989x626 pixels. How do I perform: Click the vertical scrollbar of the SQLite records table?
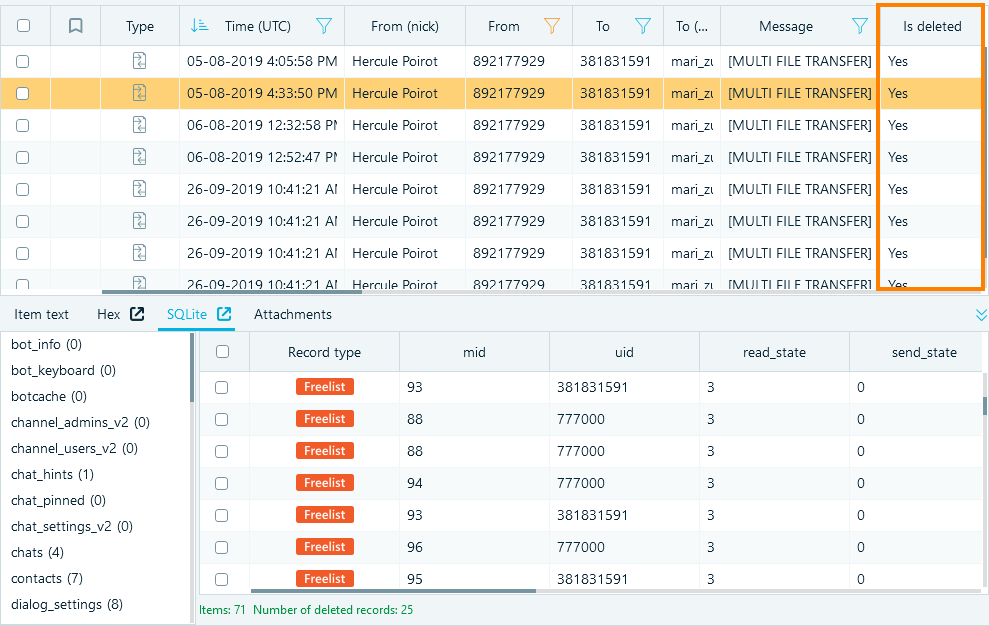tap(985, 406)
